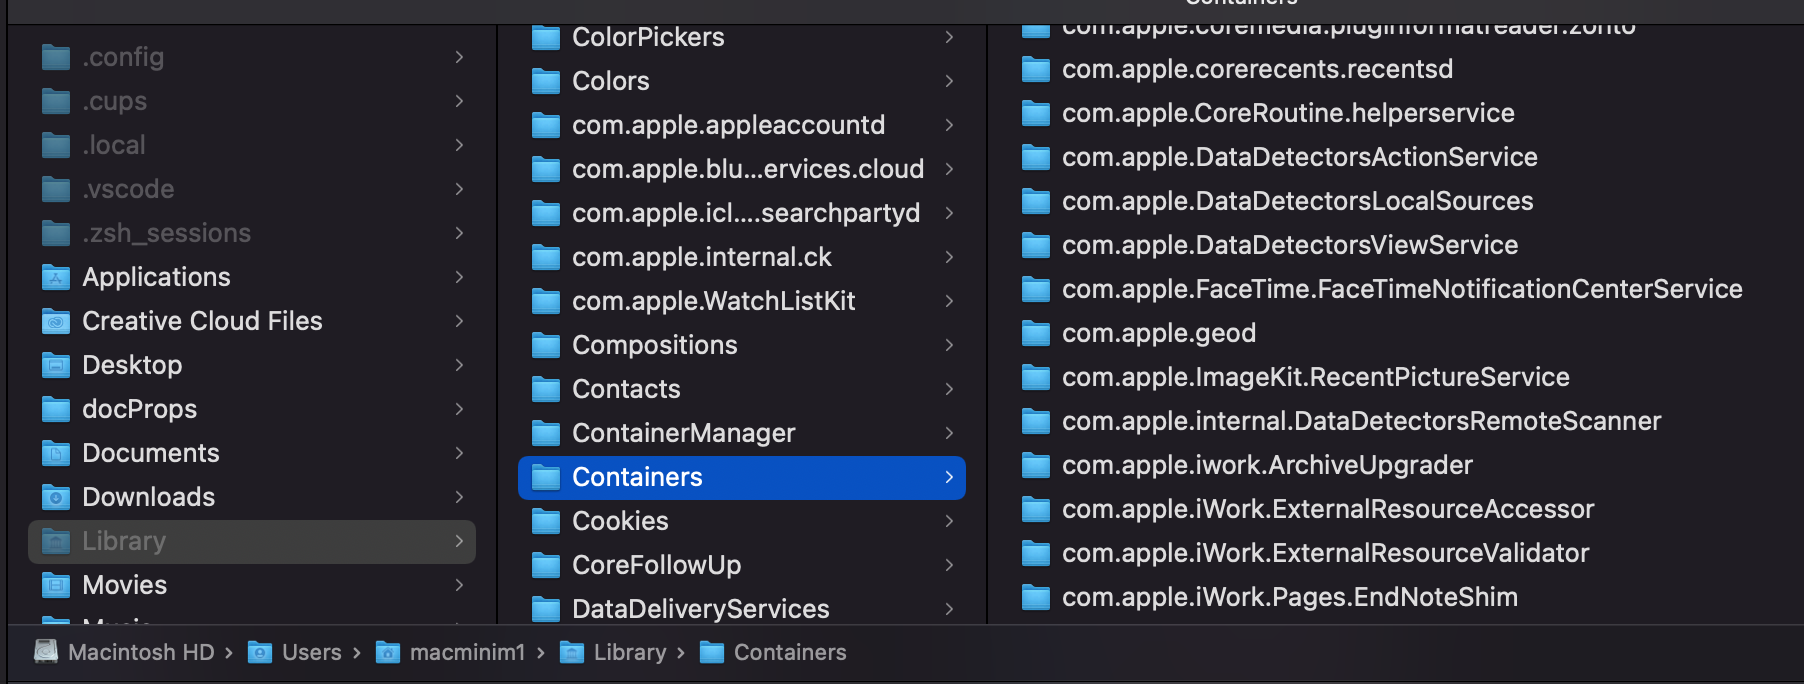Viewport: 1804px width, 684px height.
Task: Select the DataDeliveryServices folder name
Action: pyautogui.click(x=700, y=609)
